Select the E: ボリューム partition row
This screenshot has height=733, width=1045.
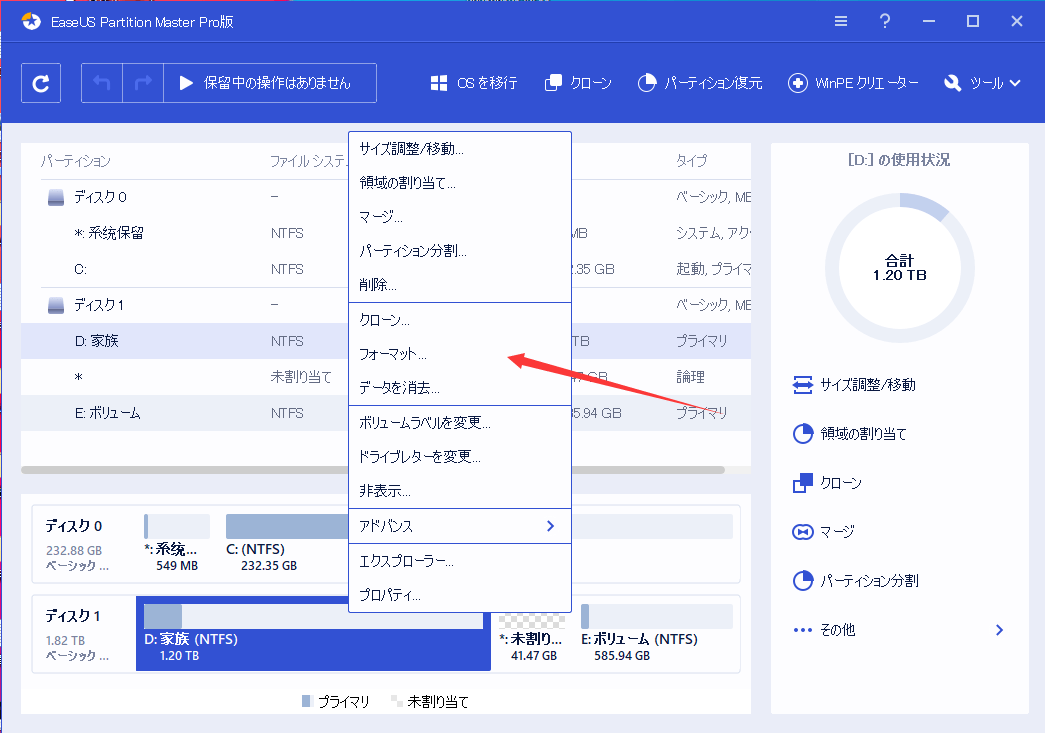386,413
